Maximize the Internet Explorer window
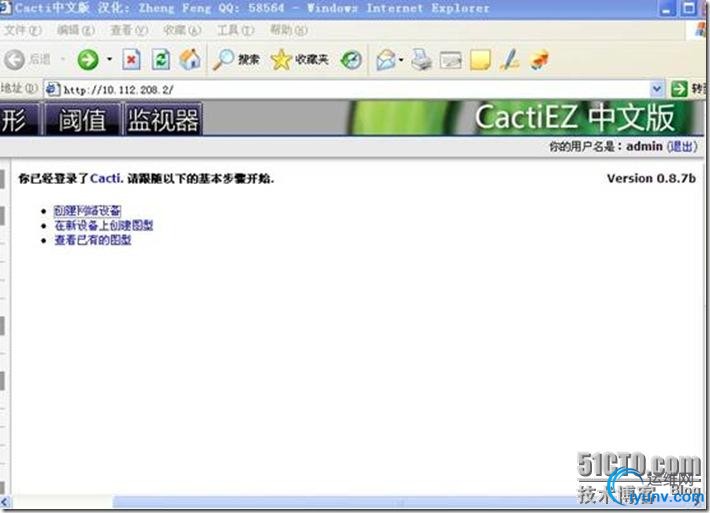 click(689, 9)
